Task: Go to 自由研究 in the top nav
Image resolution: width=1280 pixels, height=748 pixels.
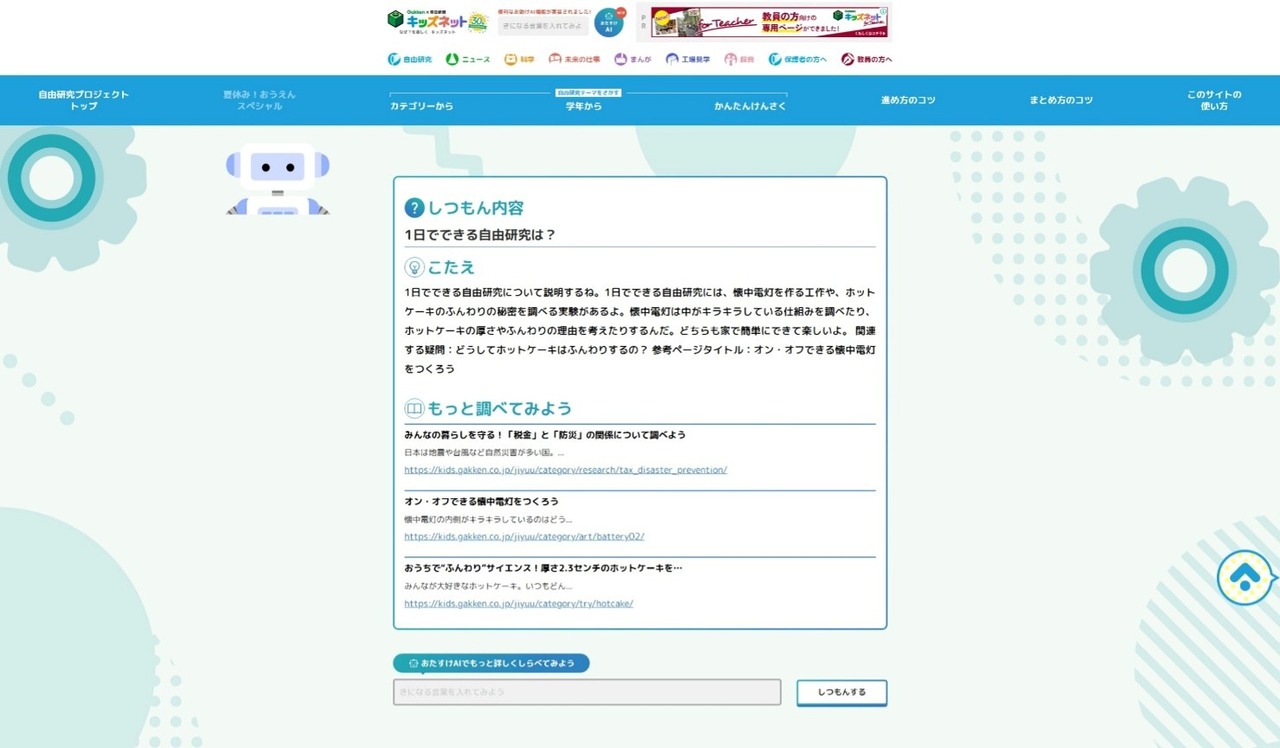Action: tap(410, 60)
